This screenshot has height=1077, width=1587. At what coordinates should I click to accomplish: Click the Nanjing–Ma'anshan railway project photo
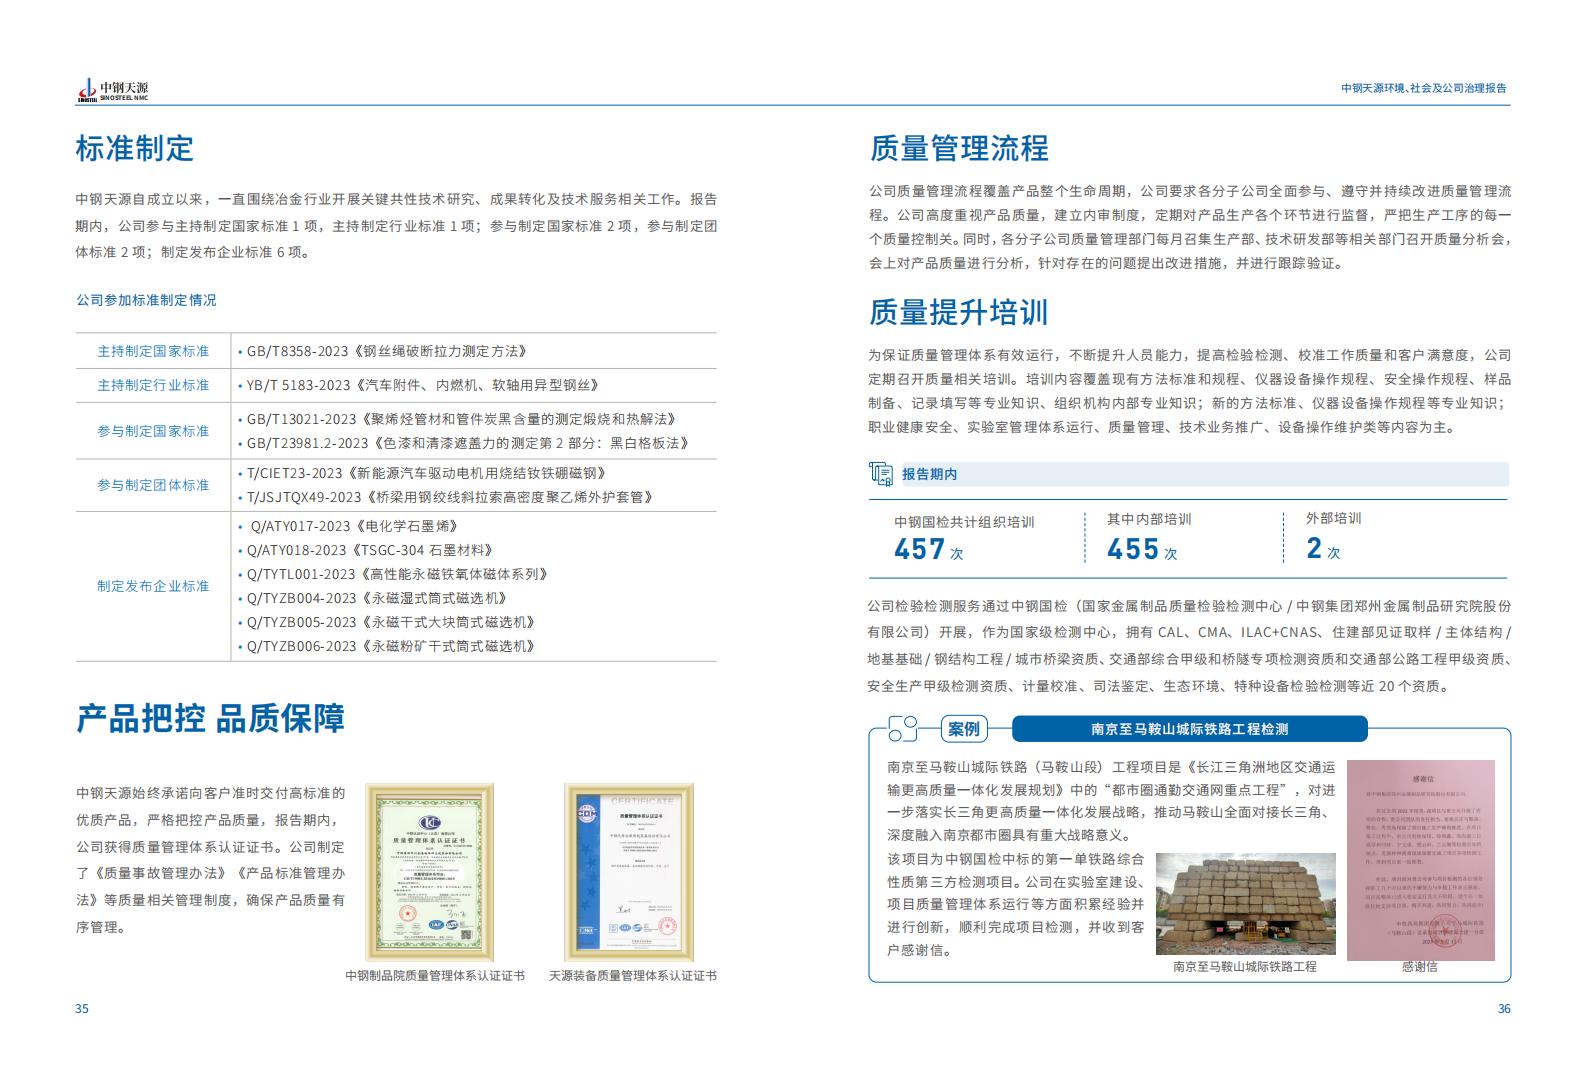(1245, 904)
